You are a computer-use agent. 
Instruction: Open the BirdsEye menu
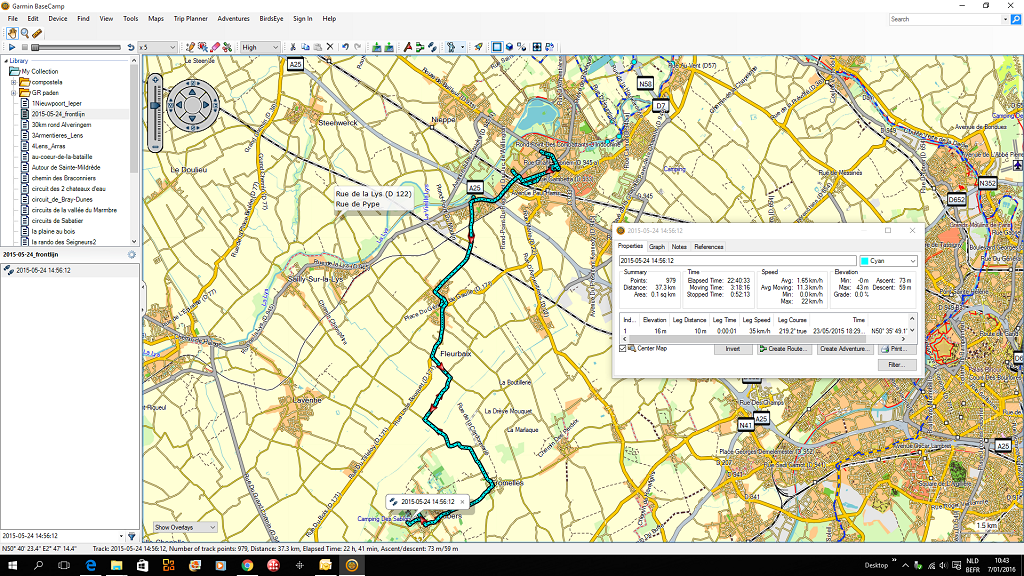(x=271, y=19)
